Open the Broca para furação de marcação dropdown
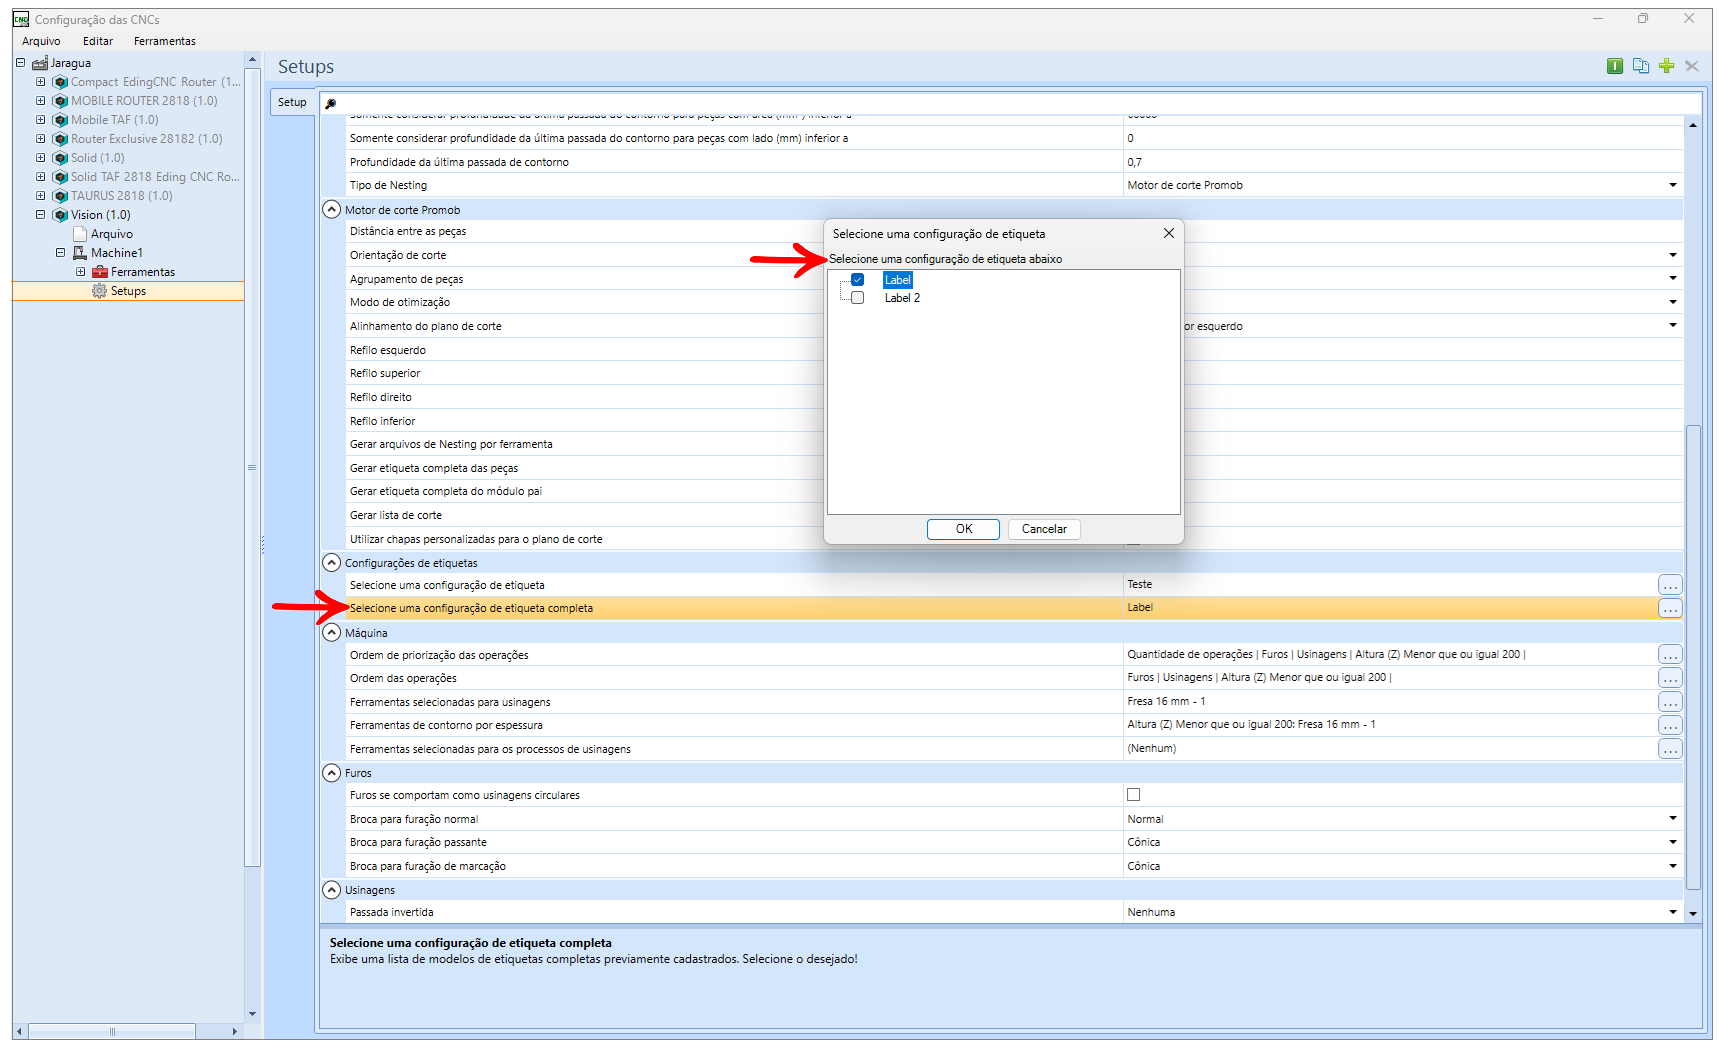Screen dimensions: 1730x1054 pyautogui.click(x=1672, y=866)
